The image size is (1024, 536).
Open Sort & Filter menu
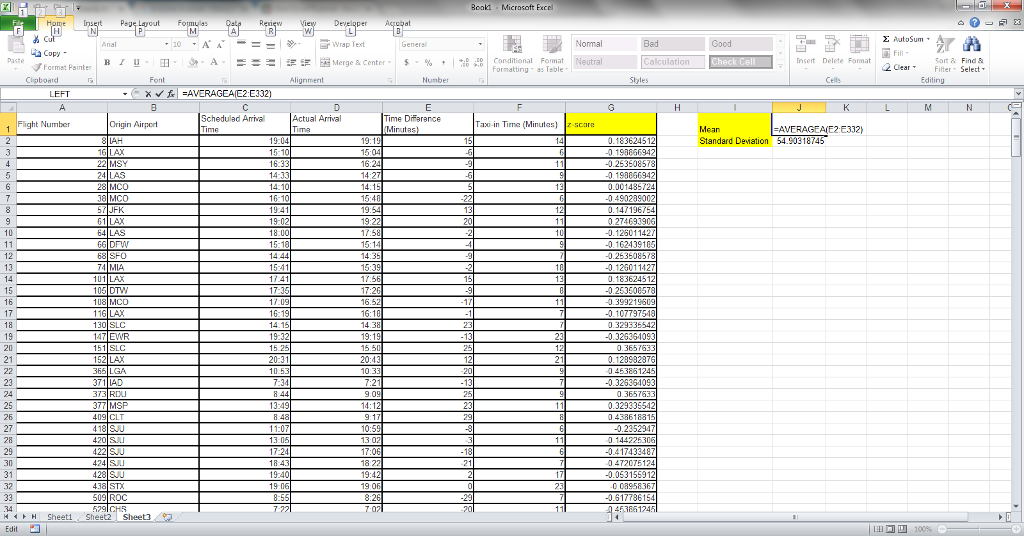point(944,54)
